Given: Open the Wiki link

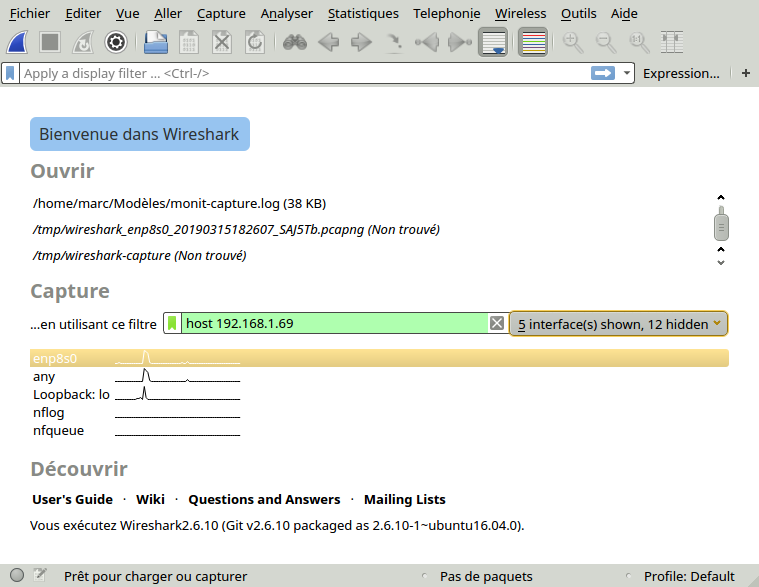Looking at the screenshot, I should pos(150,499).
